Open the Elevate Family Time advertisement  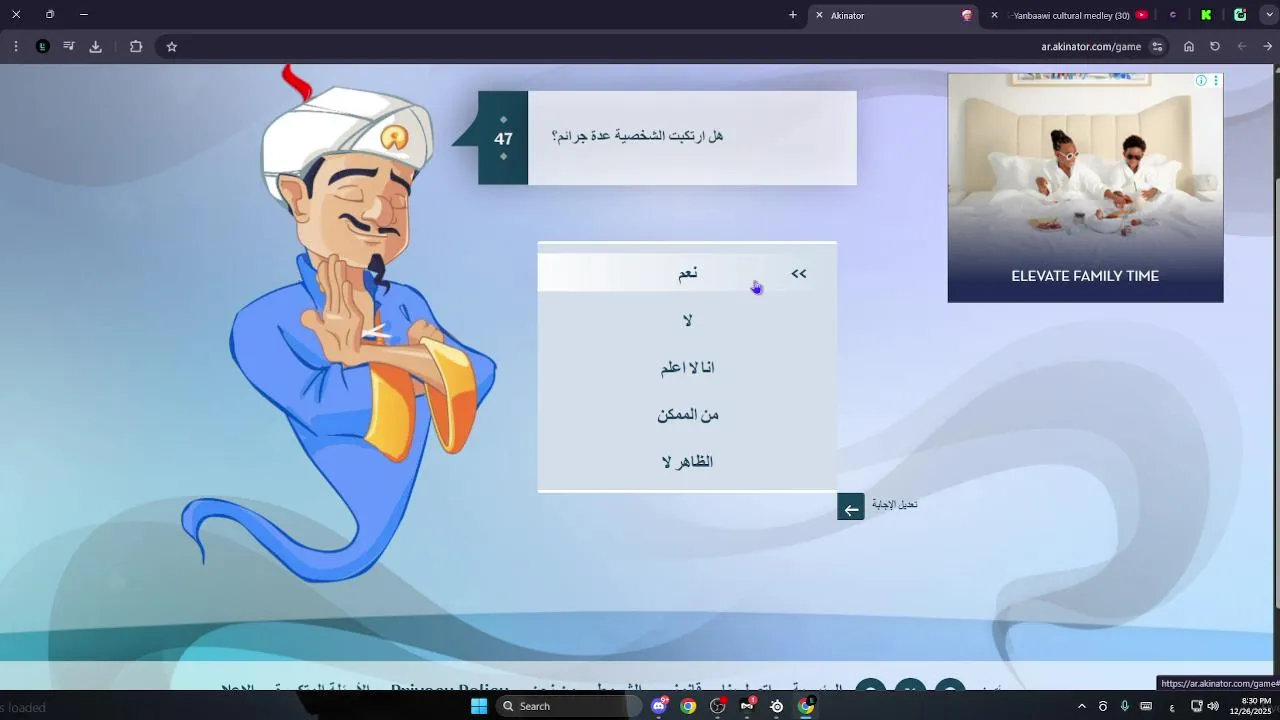[1085, 188]
